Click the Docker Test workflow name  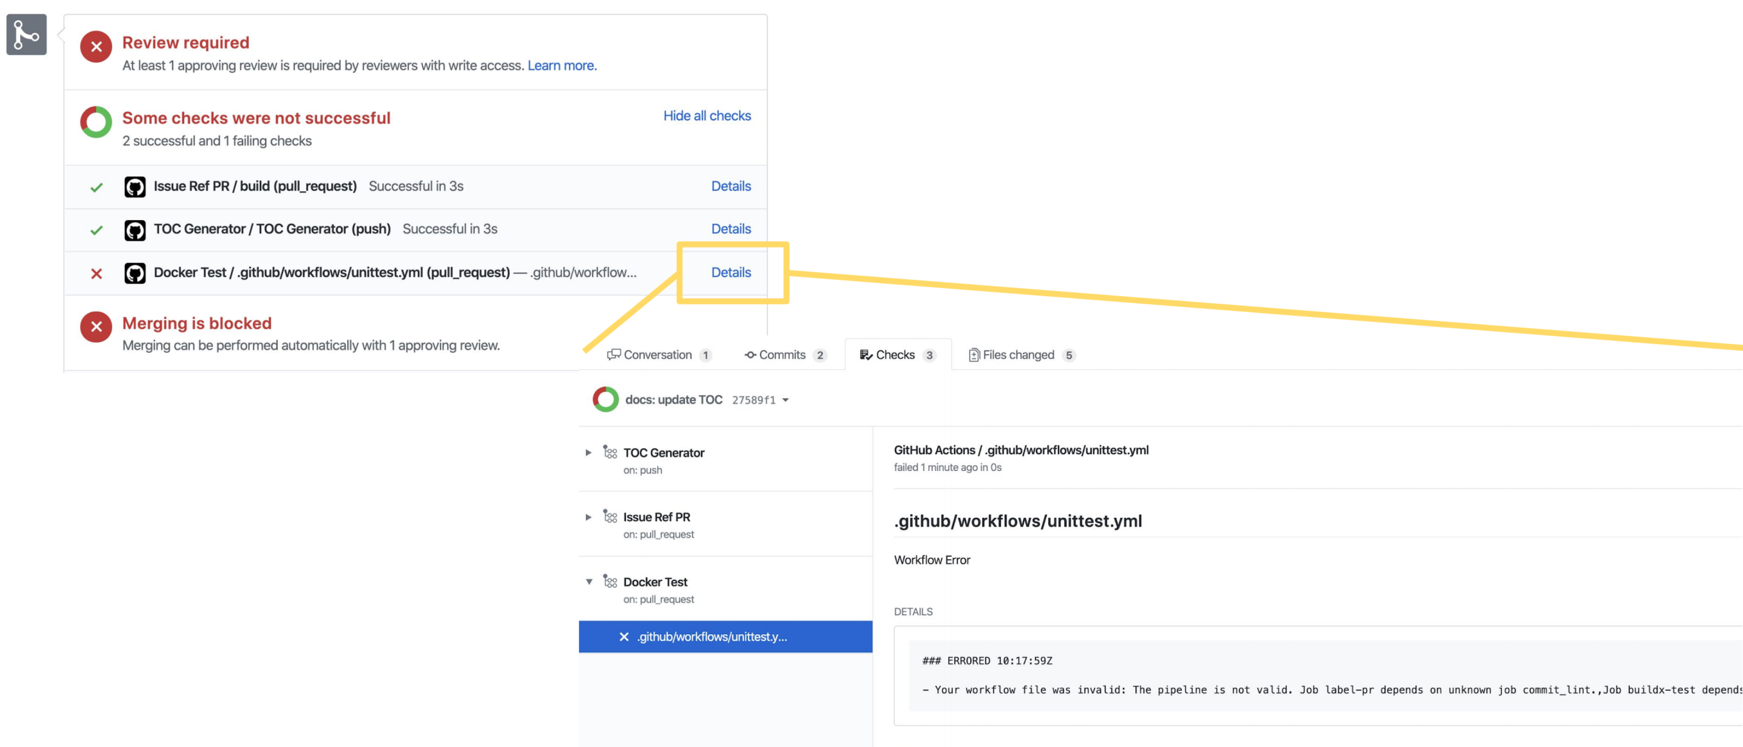(656, 582)
